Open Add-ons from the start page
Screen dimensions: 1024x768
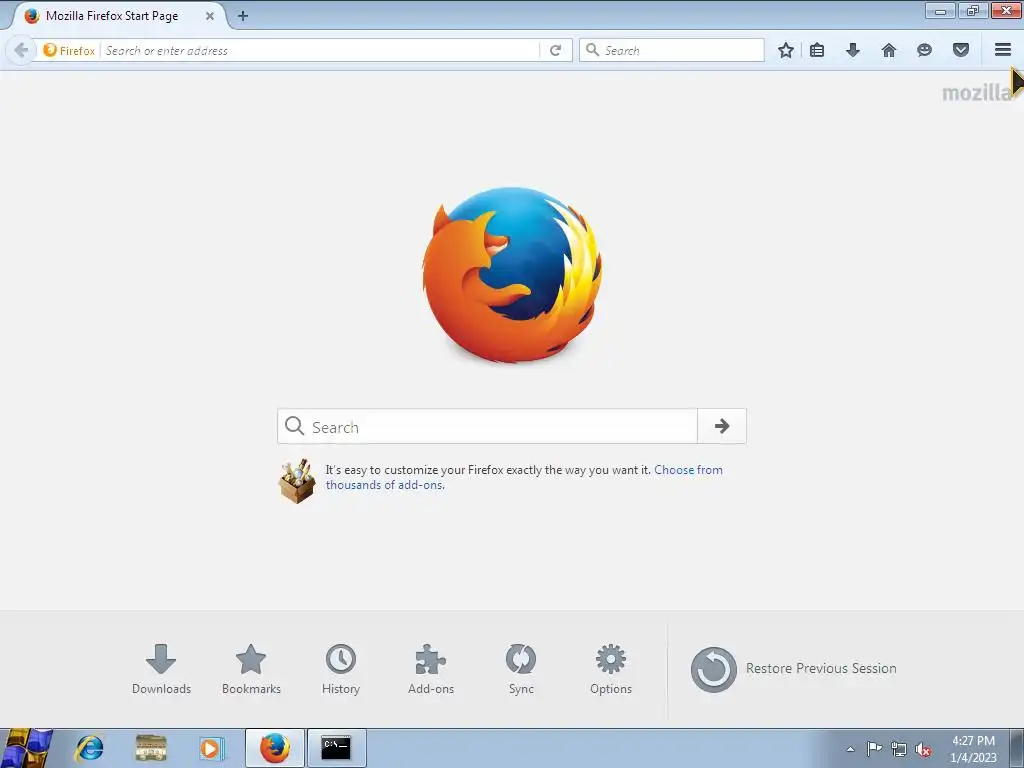pos(431,669)
